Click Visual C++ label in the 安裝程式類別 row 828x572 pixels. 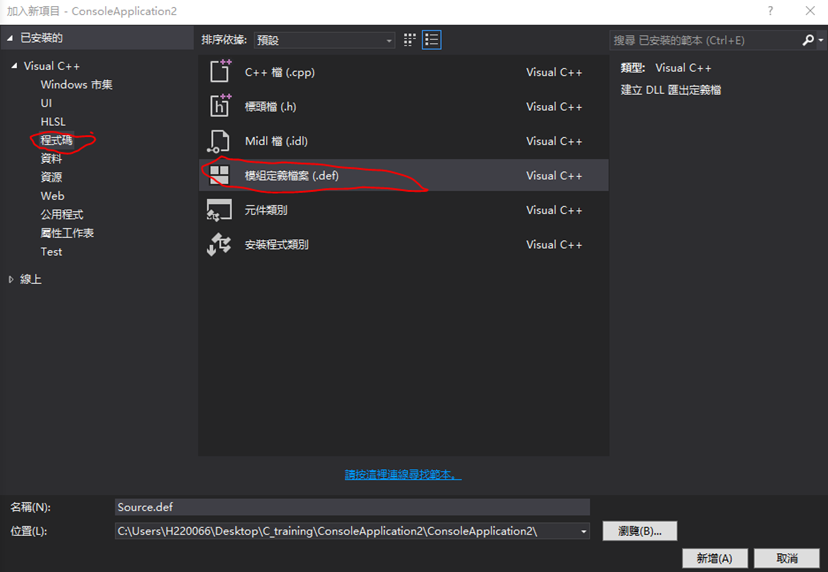554,245
